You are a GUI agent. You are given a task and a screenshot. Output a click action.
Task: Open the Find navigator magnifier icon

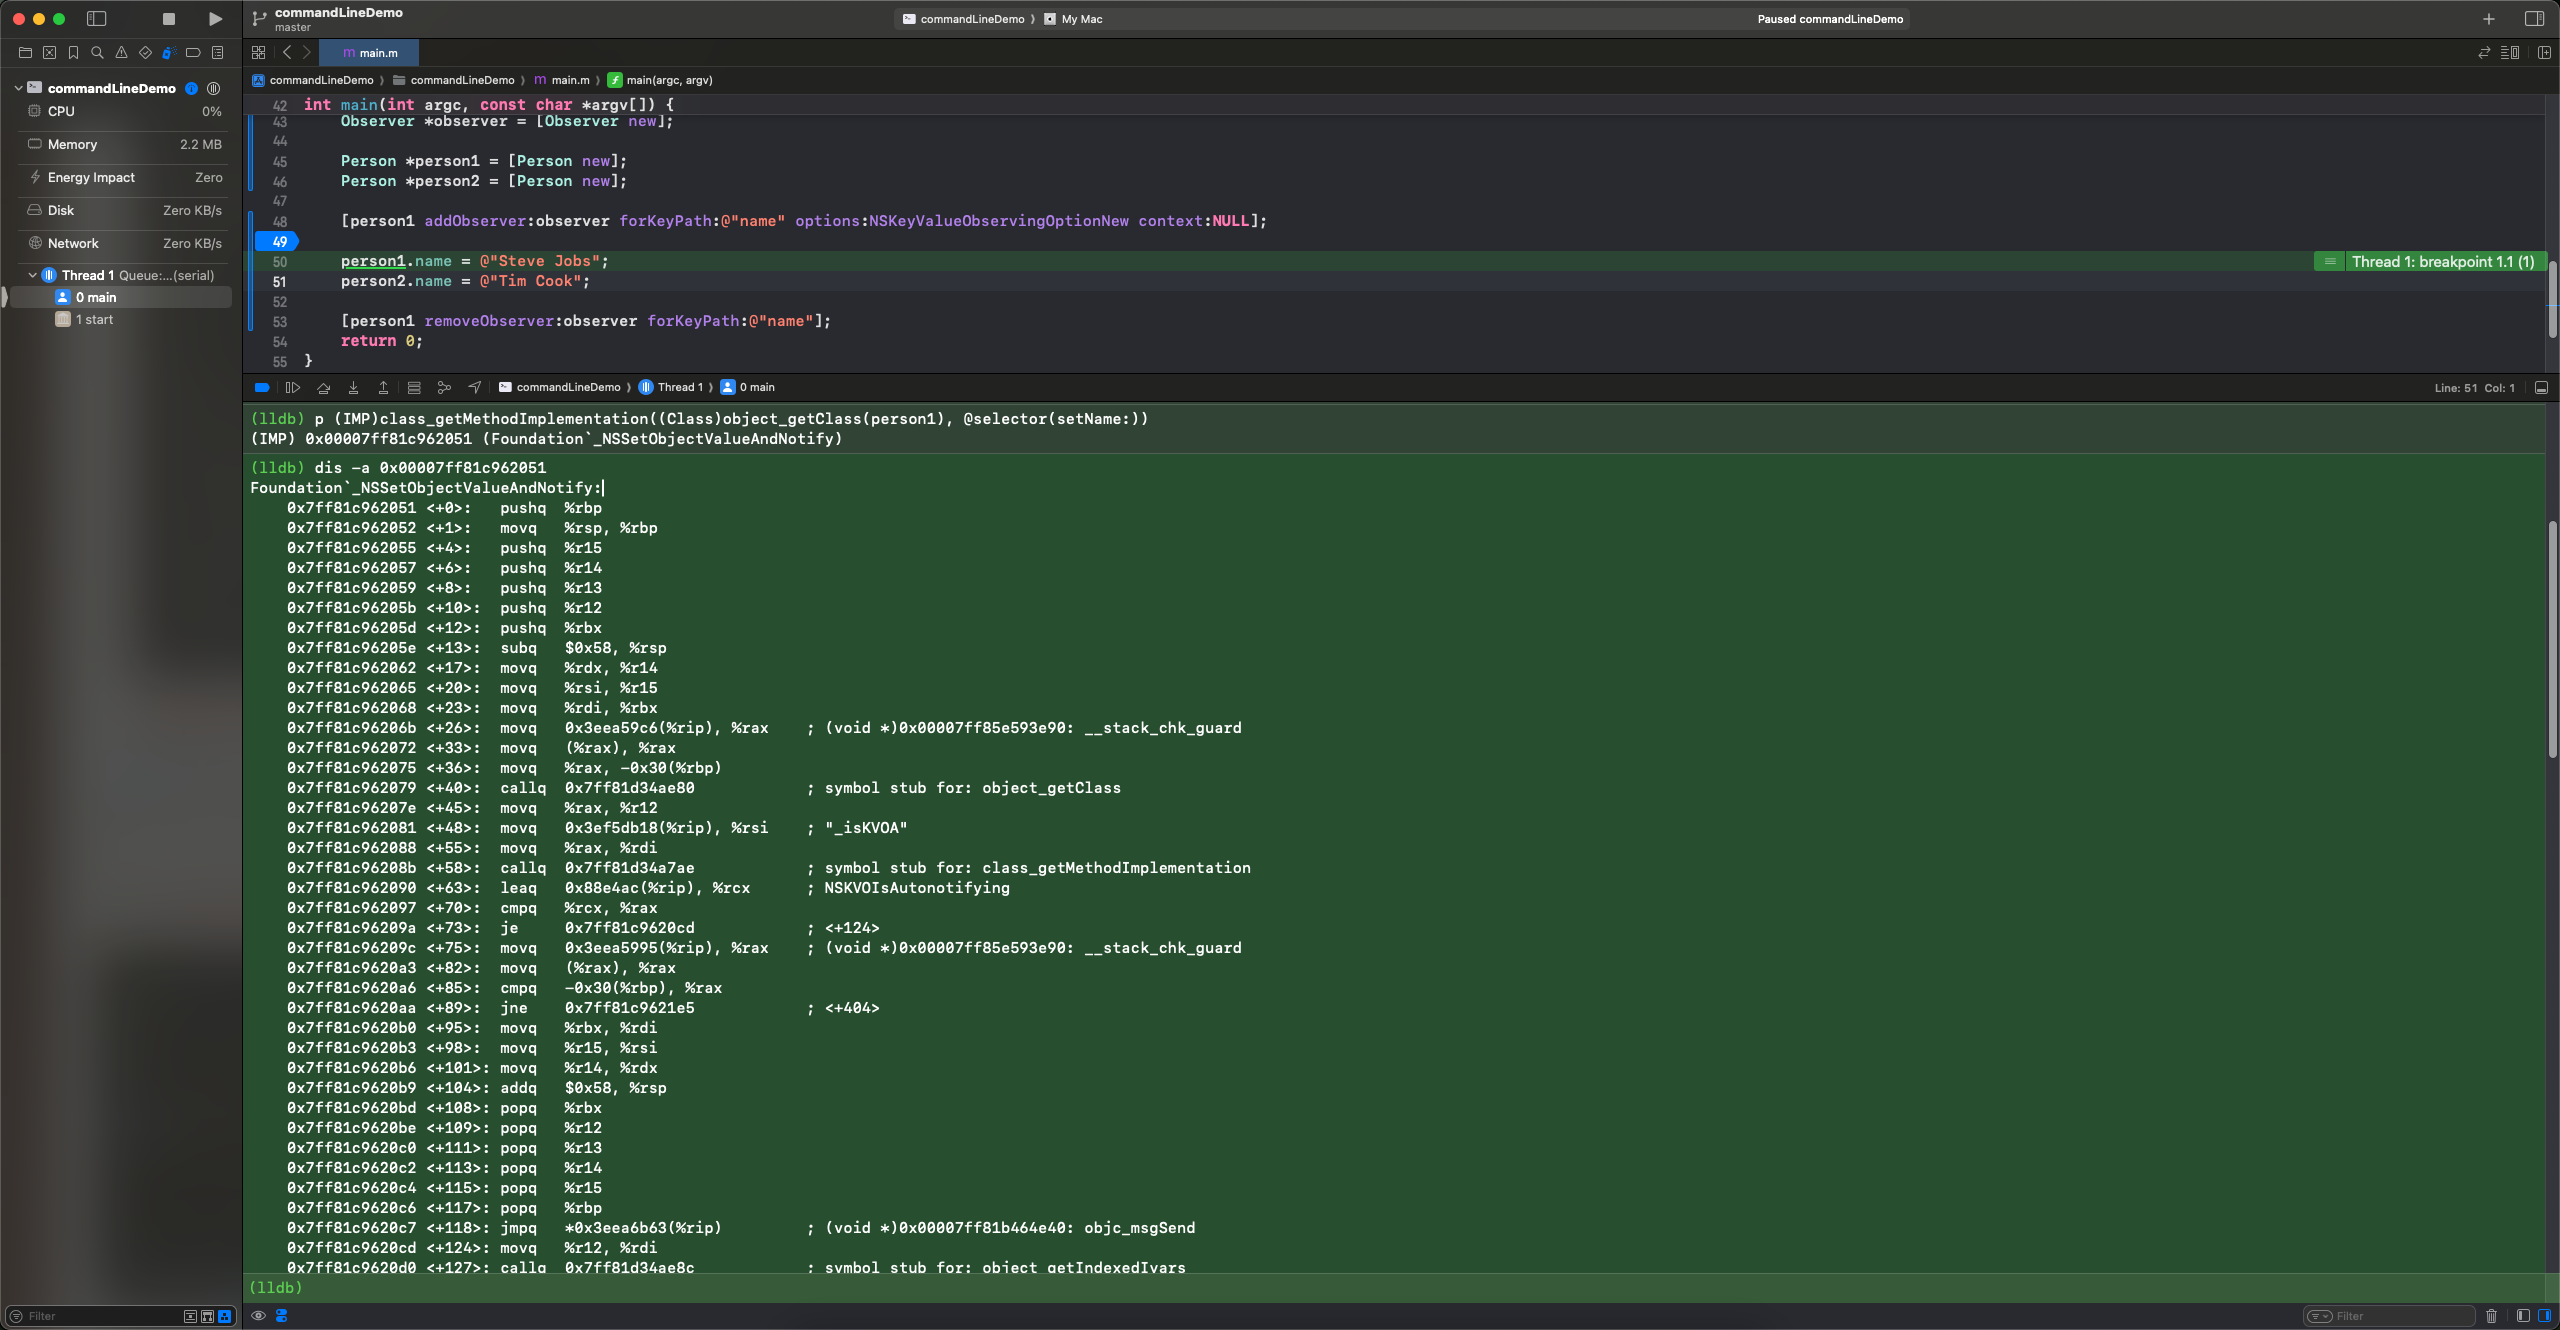coord(97,53)
